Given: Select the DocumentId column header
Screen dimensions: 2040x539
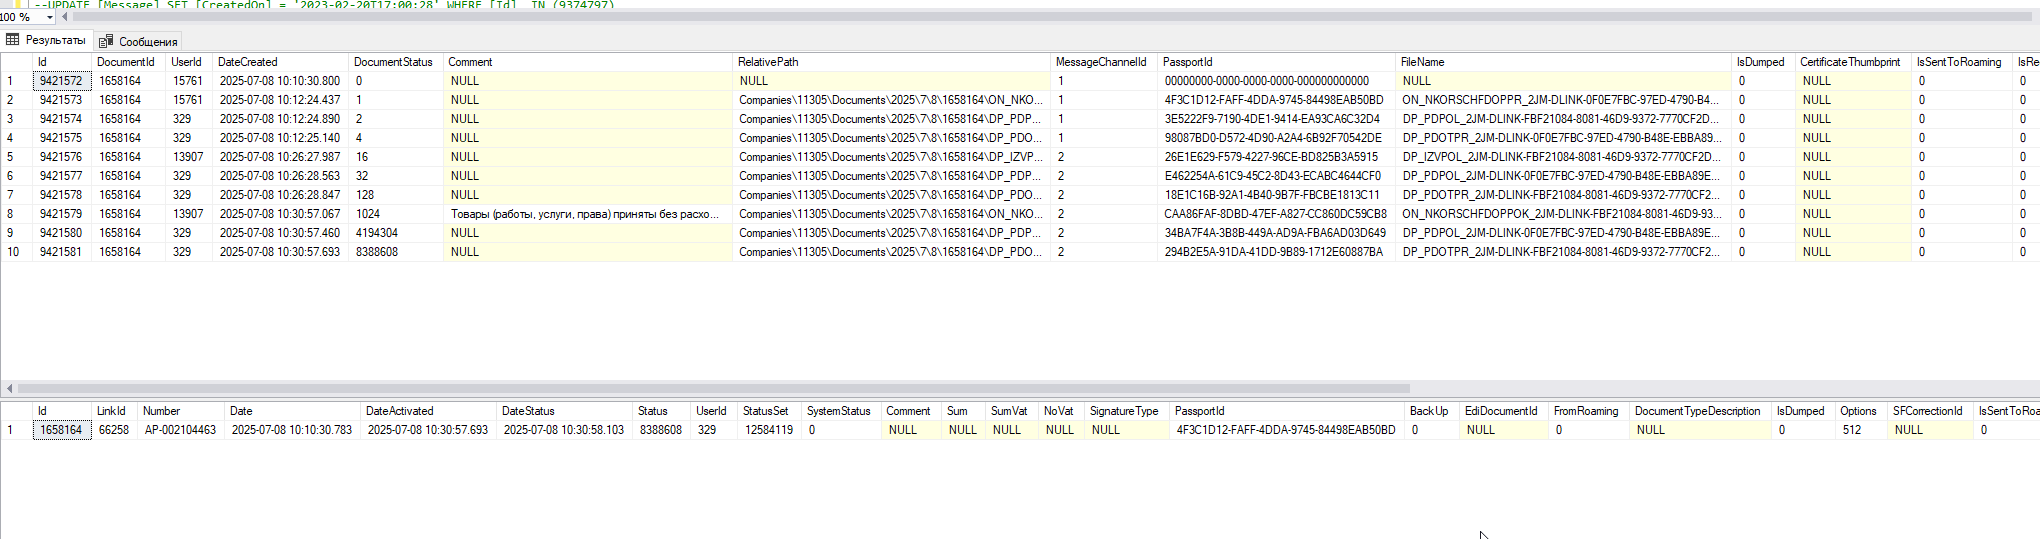Looking at the screenshot, I should pos(130,62).
